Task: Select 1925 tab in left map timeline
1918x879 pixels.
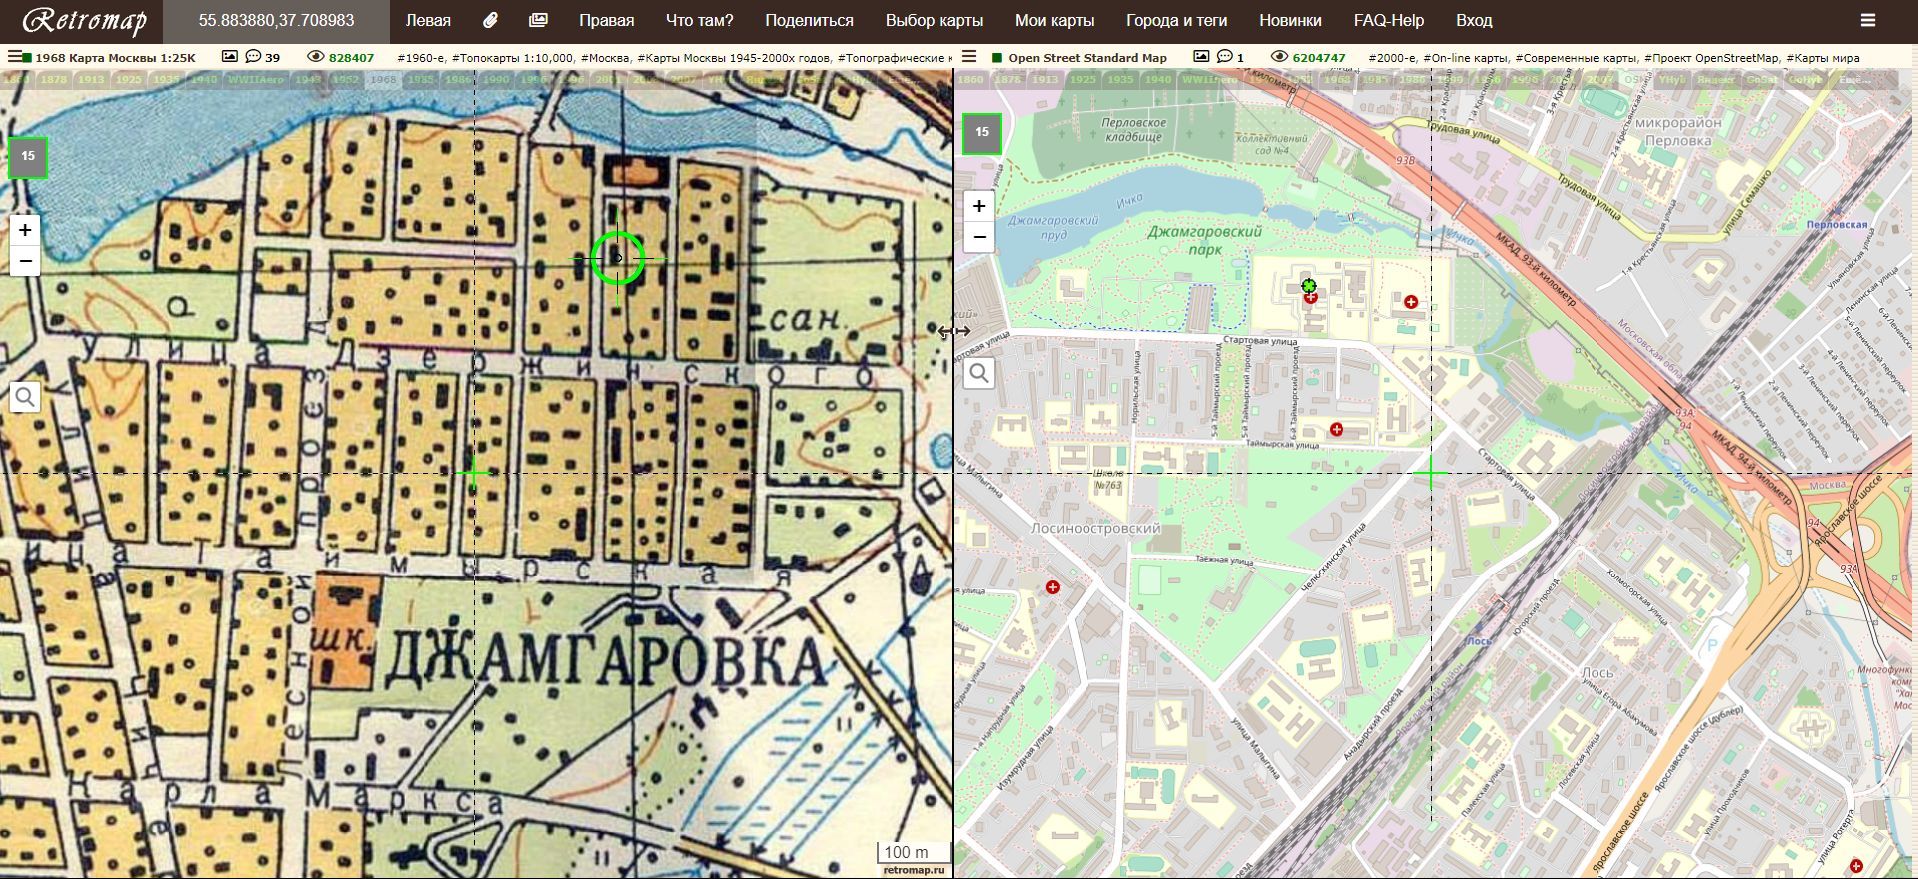Action: pyautogui.click(x=128, y=79)
